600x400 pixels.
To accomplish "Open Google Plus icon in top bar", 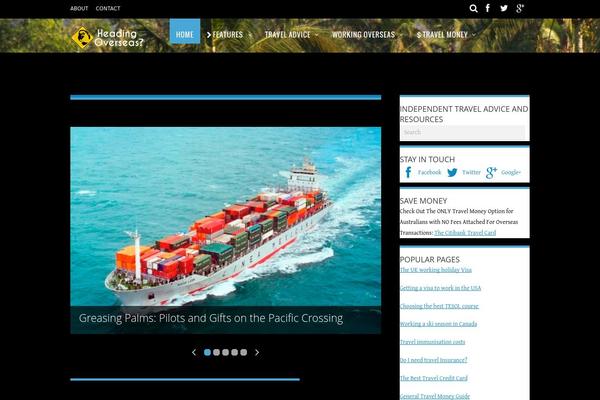I will point(520,8).
